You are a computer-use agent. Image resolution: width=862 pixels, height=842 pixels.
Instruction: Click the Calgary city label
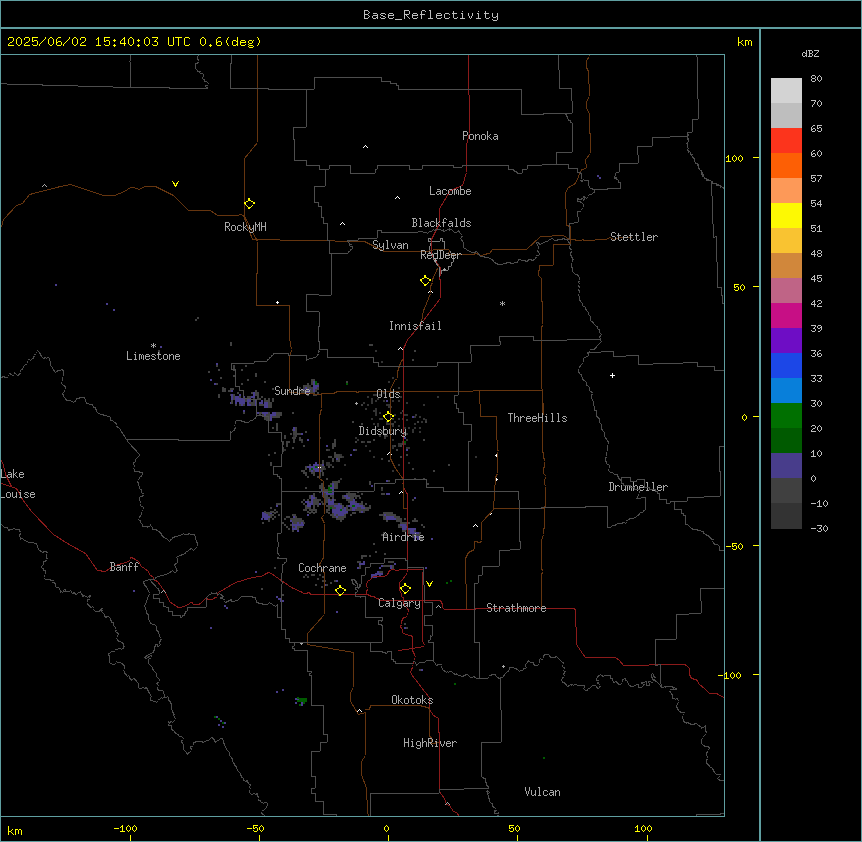coord(399,603)
